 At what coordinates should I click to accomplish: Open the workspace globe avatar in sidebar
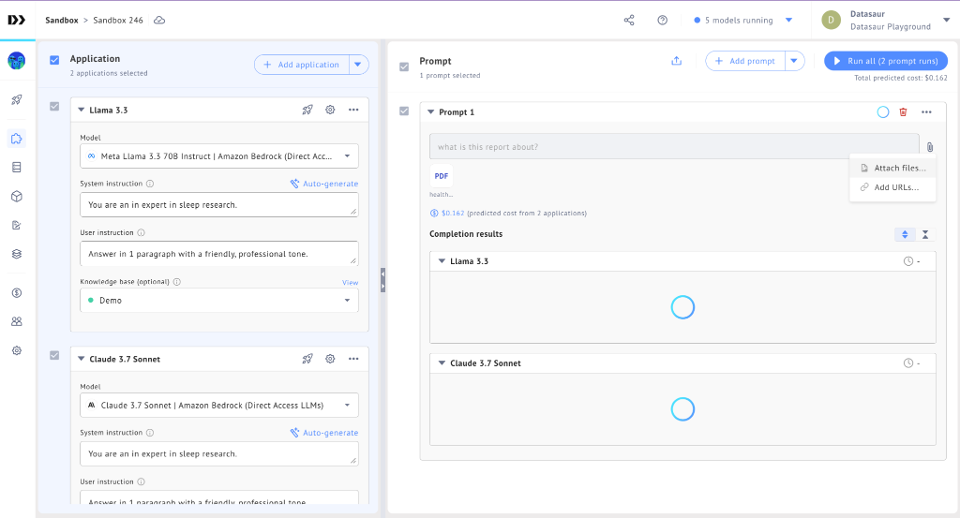click(17, 61)
